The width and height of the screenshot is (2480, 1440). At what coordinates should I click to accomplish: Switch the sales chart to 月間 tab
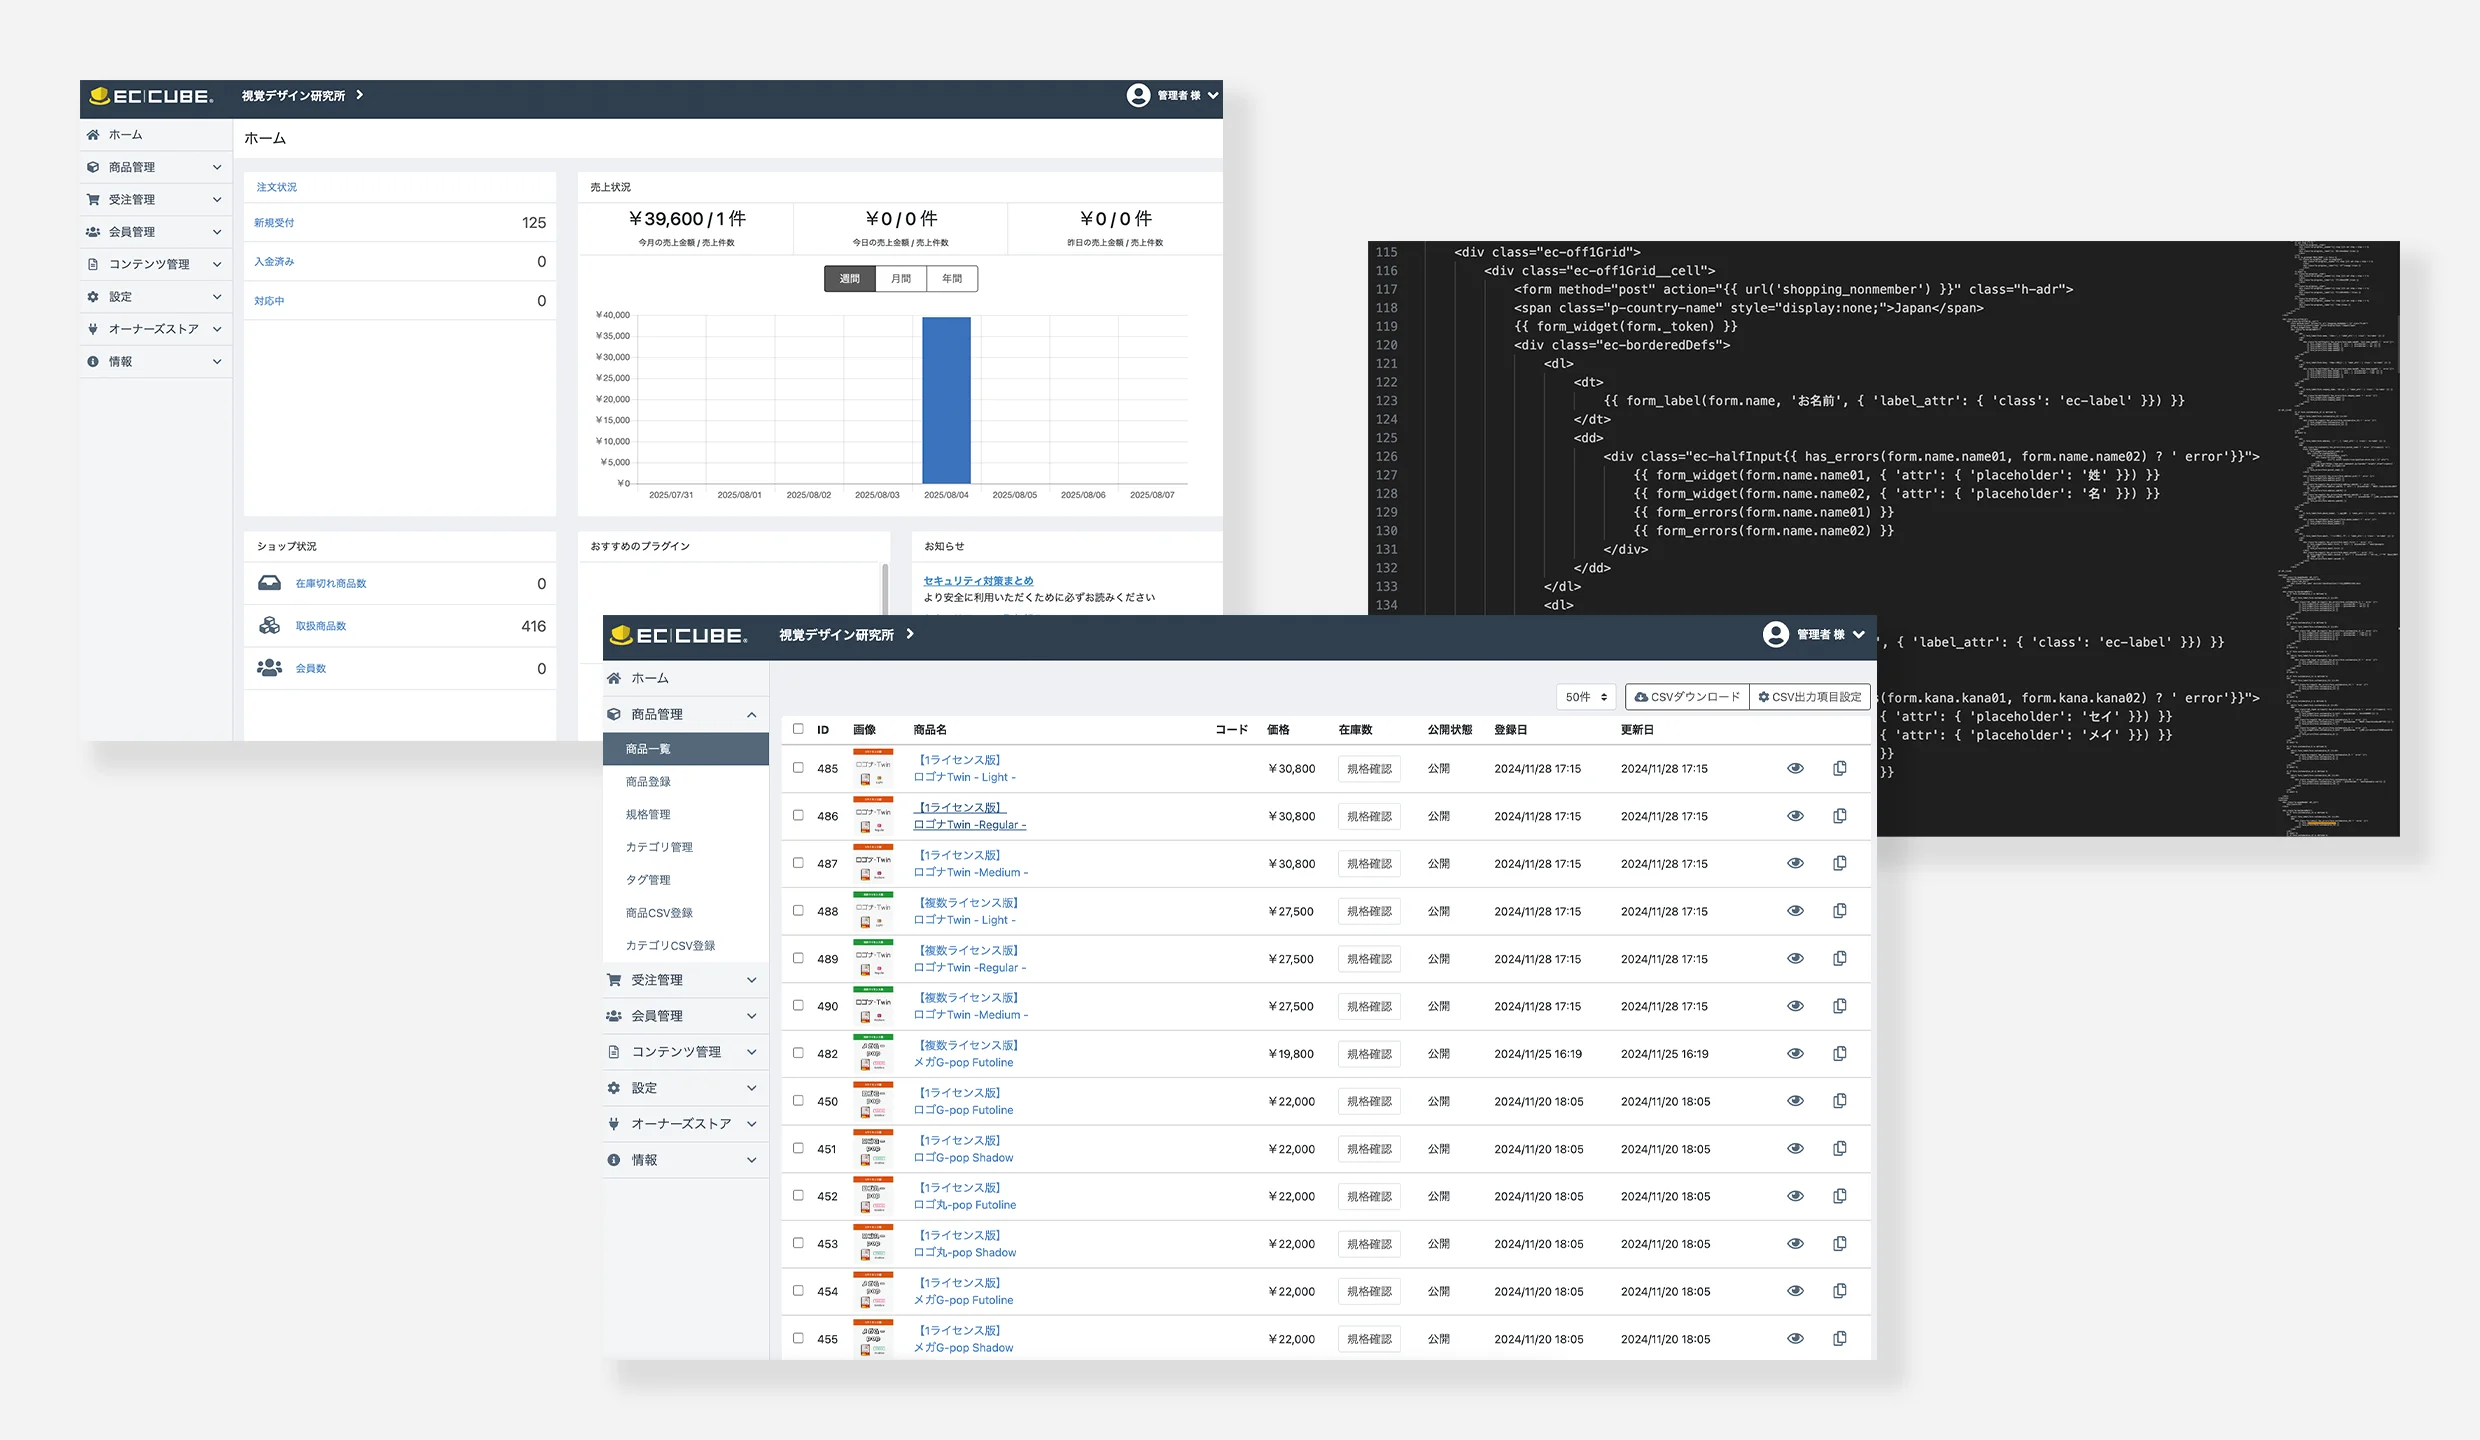[901, 279]
